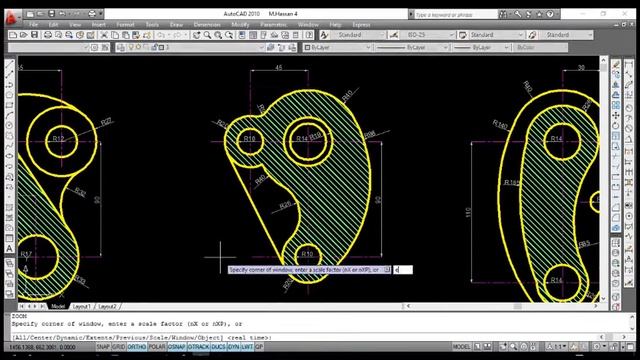The image size is (640, 360).
Task: Click the Table Style icon
Action: (462, 35)
